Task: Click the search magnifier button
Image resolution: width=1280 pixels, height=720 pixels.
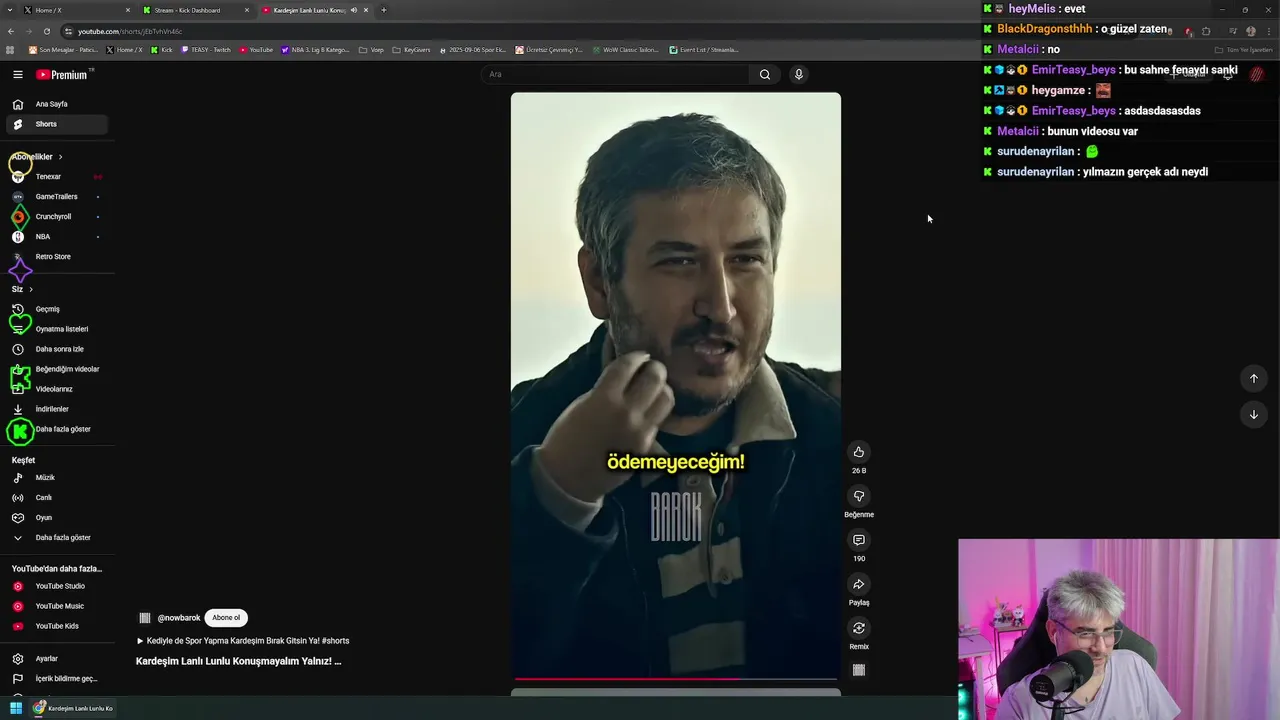Action: point(765,74)
